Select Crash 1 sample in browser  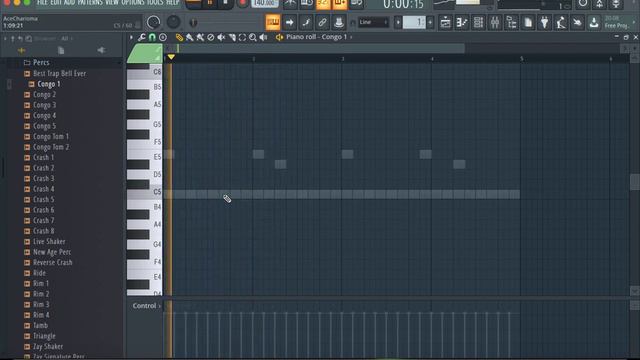coord(43,158)
